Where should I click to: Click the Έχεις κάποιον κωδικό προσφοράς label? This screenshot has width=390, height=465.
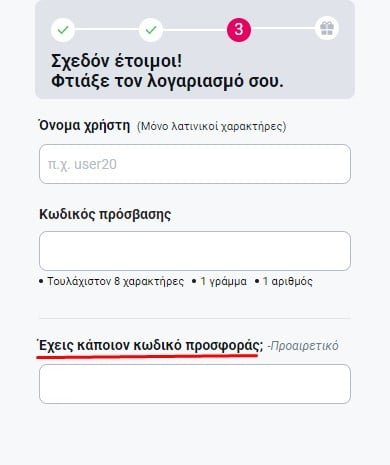(x=151, y=345)
